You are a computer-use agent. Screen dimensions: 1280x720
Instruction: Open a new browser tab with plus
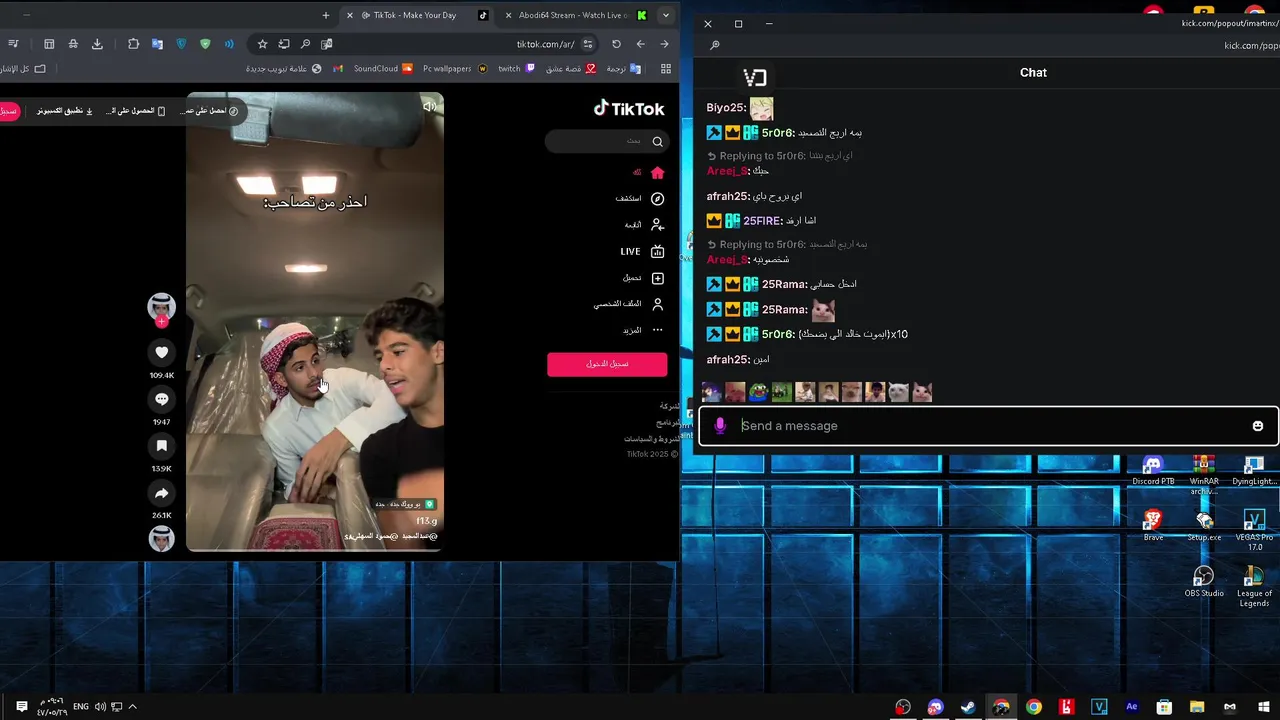326,15
